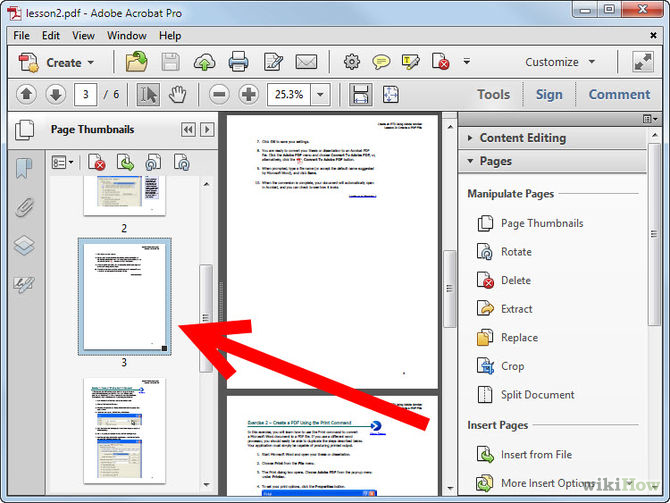
Task: Expand the thumbnails panel right-arrow button
Action: [x=207, y=129]
